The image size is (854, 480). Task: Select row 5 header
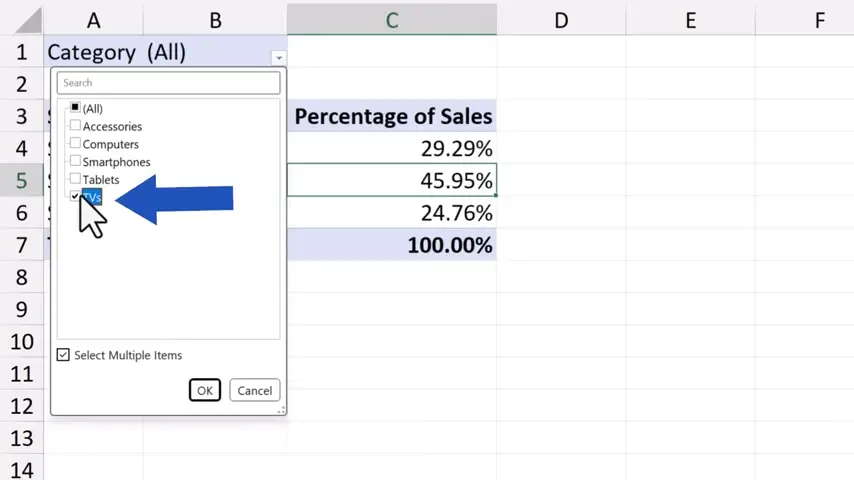click(21, 181)
